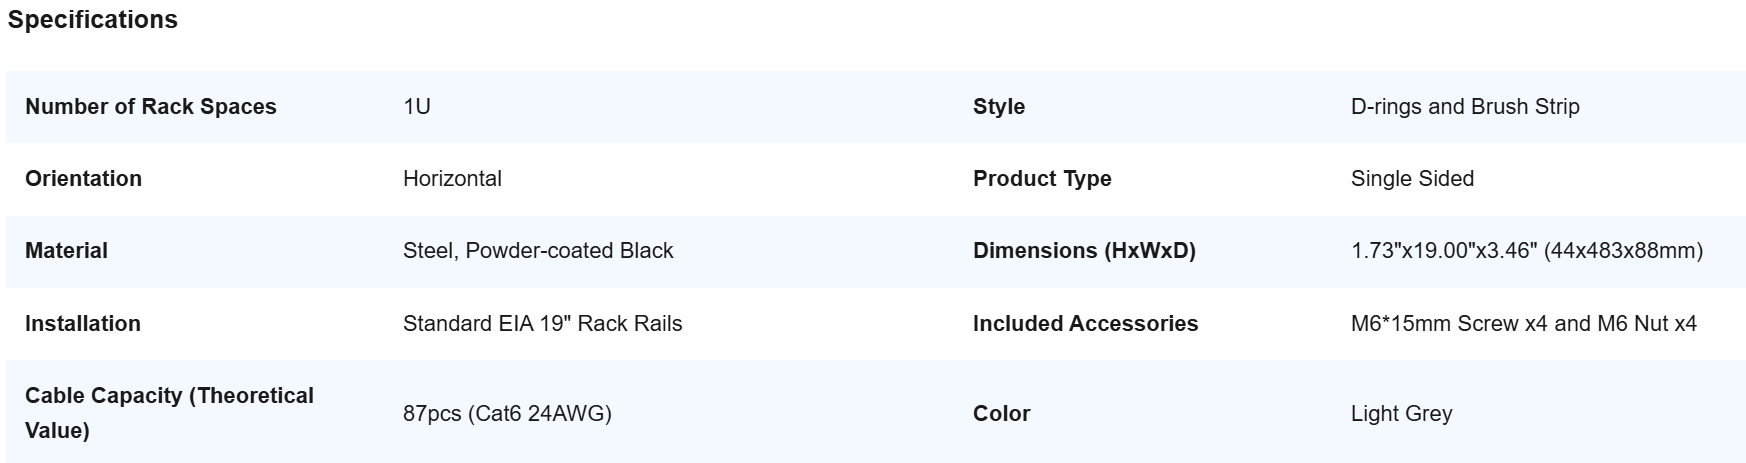Click the Light Grey color value
Viewport: 1746px width, 463px height.
(1401, 414)
